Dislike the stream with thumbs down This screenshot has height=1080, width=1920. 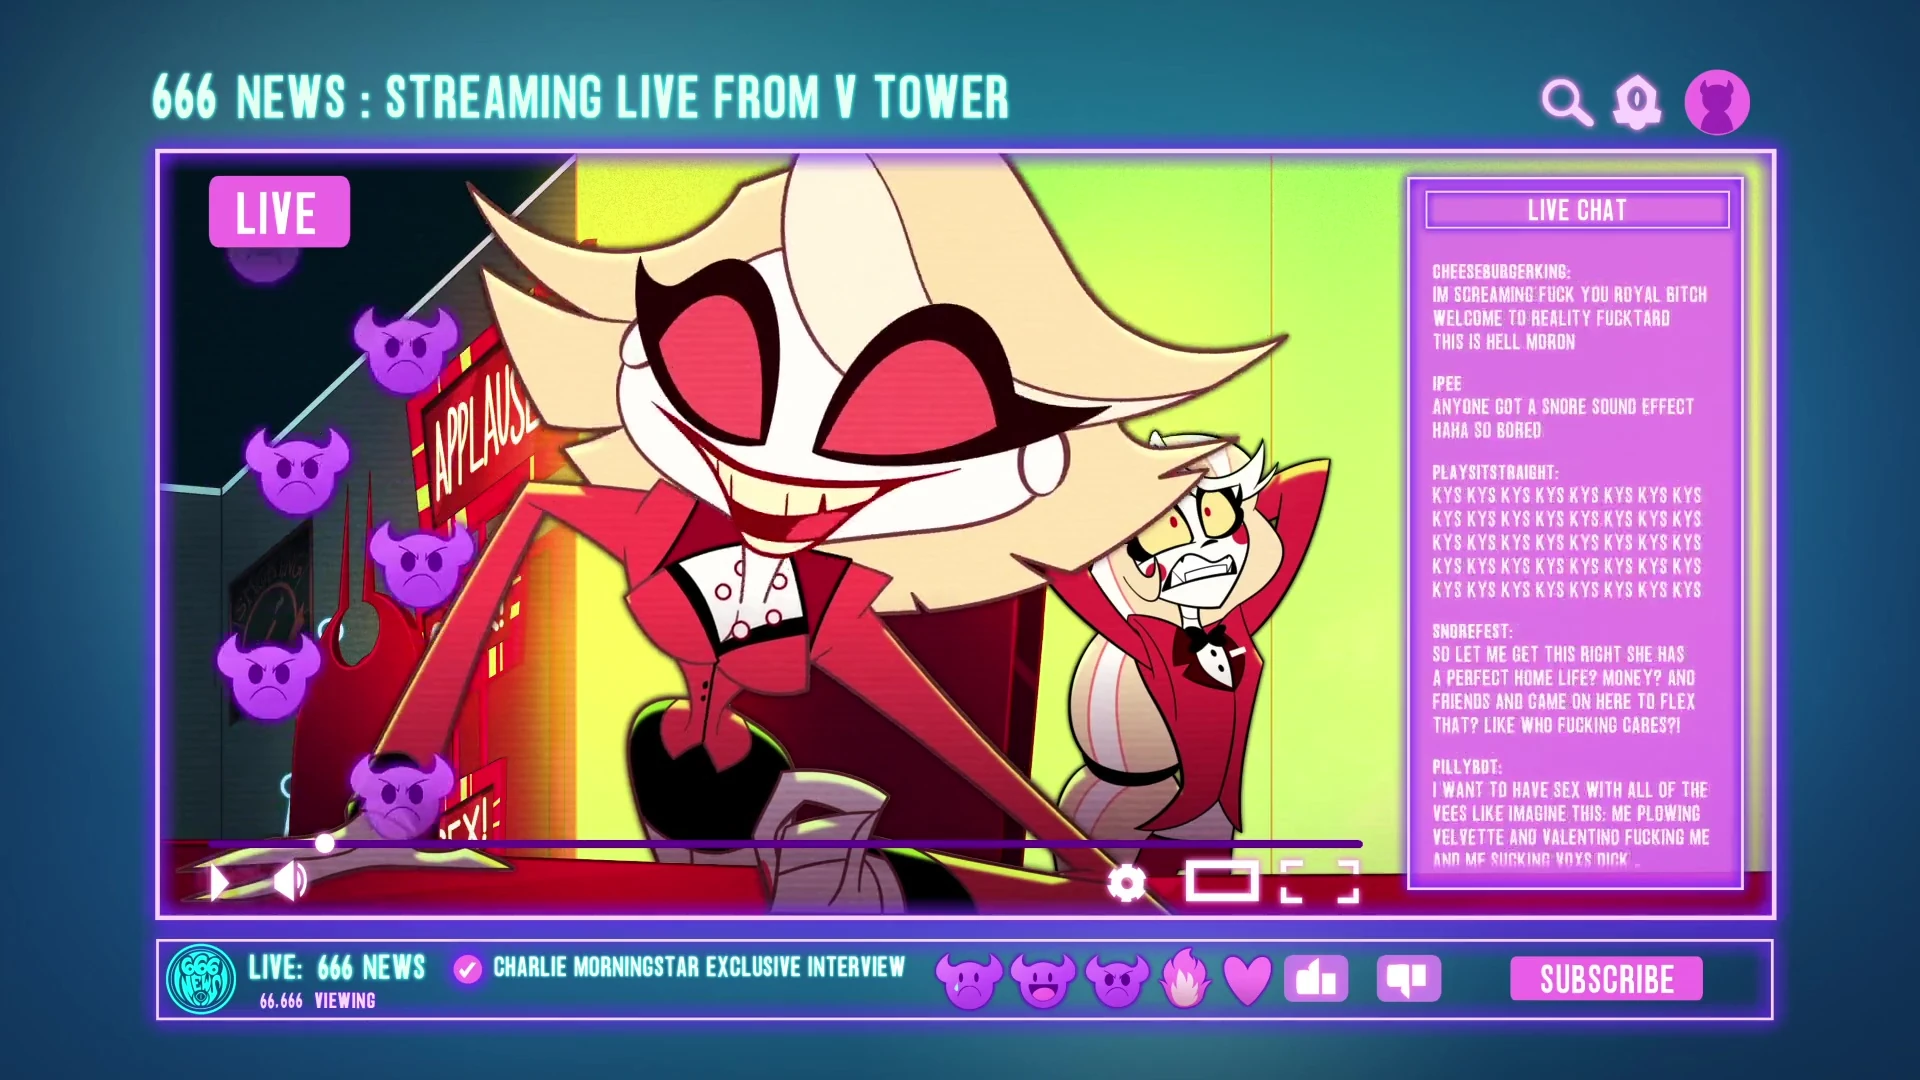pyautogui.click(x=1408, y=979)
